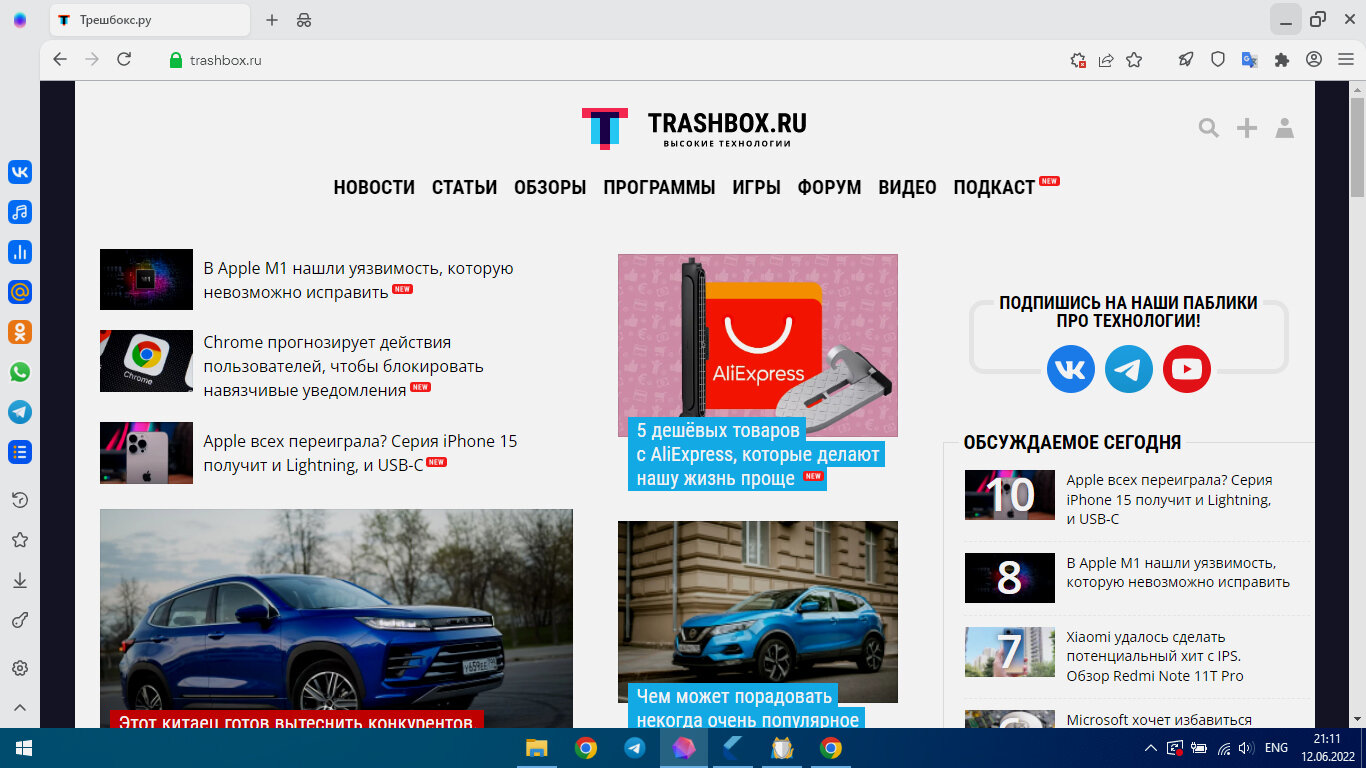Open the НОВОСТИ menu section
Image resolution: width=1366 pixels, height=768 pixels.
(374, 187)
